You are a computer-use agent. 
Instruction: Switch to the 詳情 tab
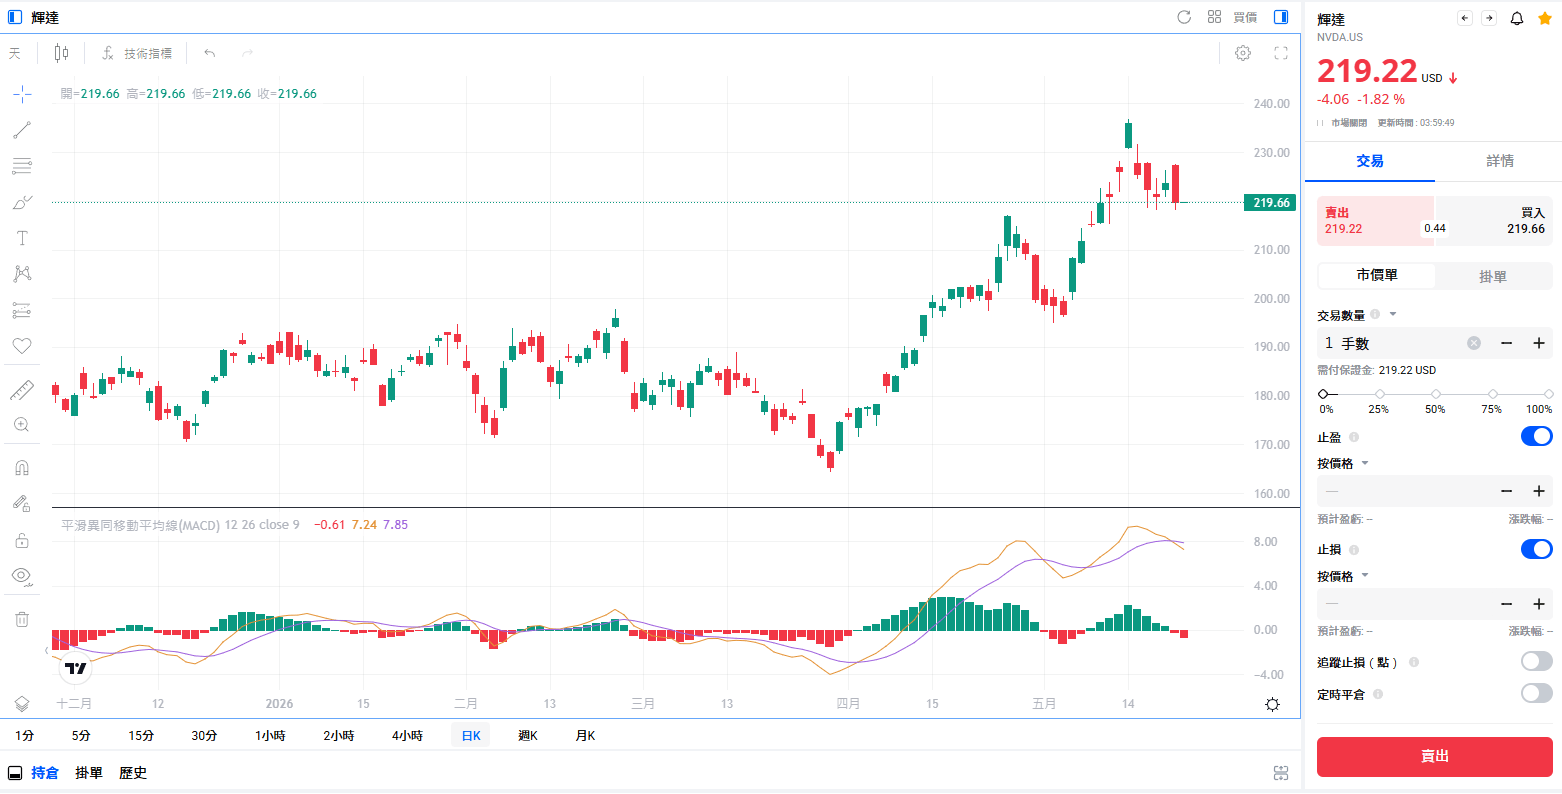1499,161
